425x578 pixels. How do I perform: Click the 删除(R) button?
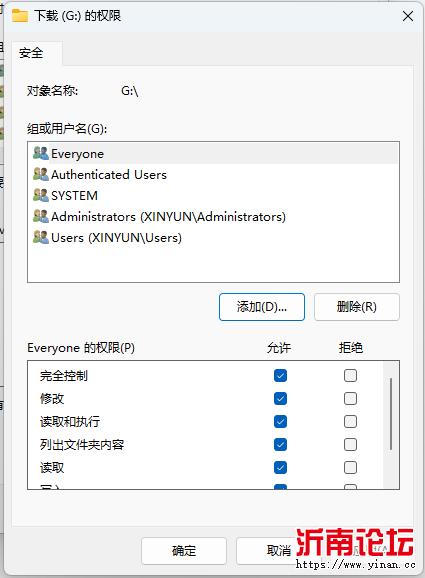click(x=357, y=307)
